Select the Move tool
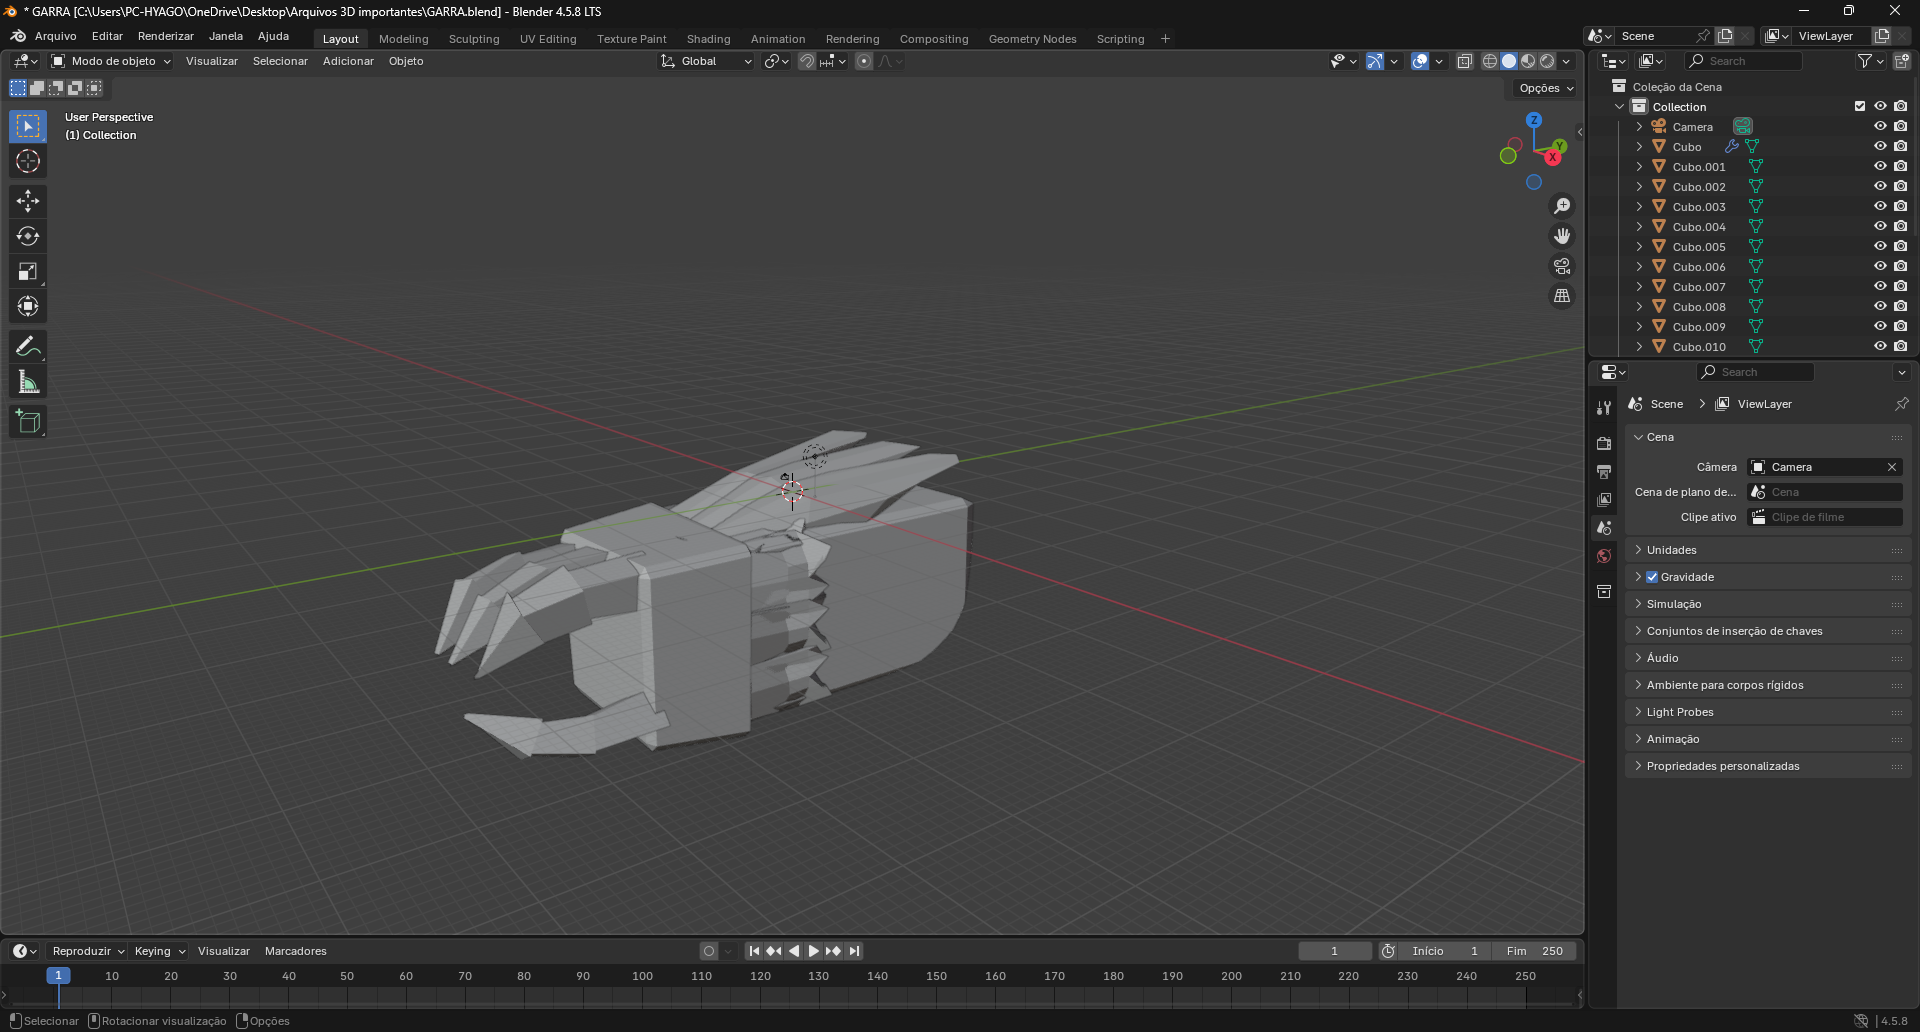 coord(28,201)
